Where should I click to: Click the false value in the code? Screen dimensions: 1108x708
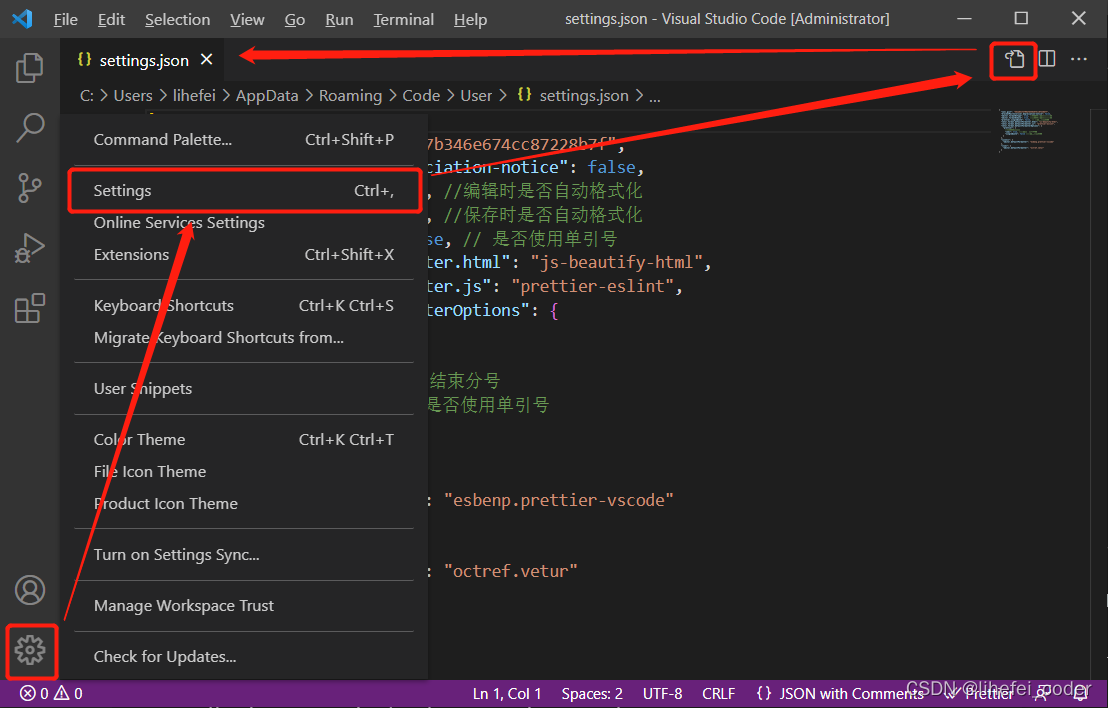click(x=611, y=167)
